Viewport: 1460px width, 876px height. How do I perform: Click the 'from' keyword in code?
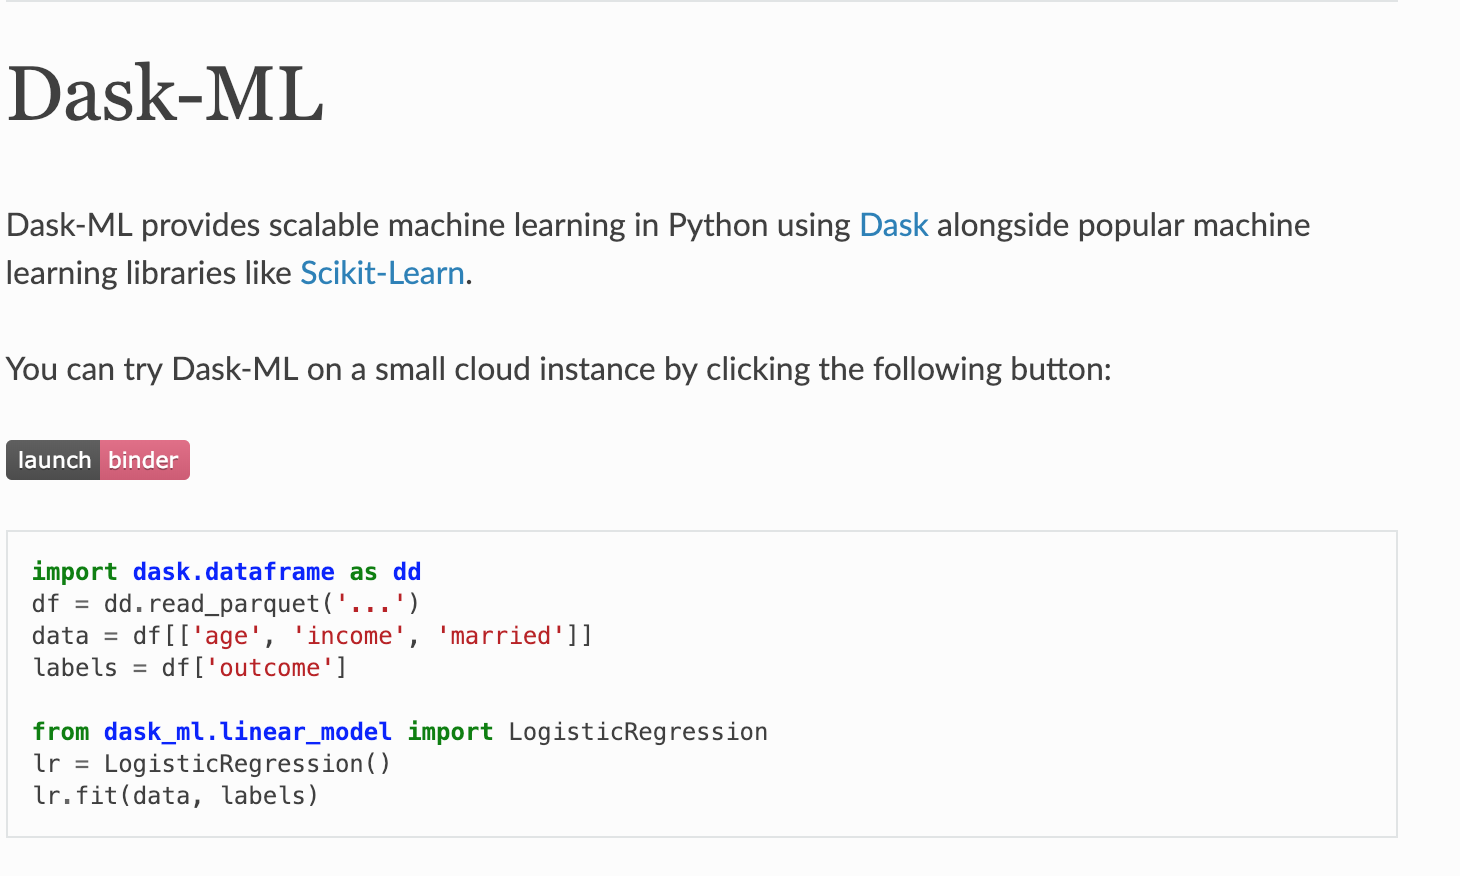[x=61, y=732]
